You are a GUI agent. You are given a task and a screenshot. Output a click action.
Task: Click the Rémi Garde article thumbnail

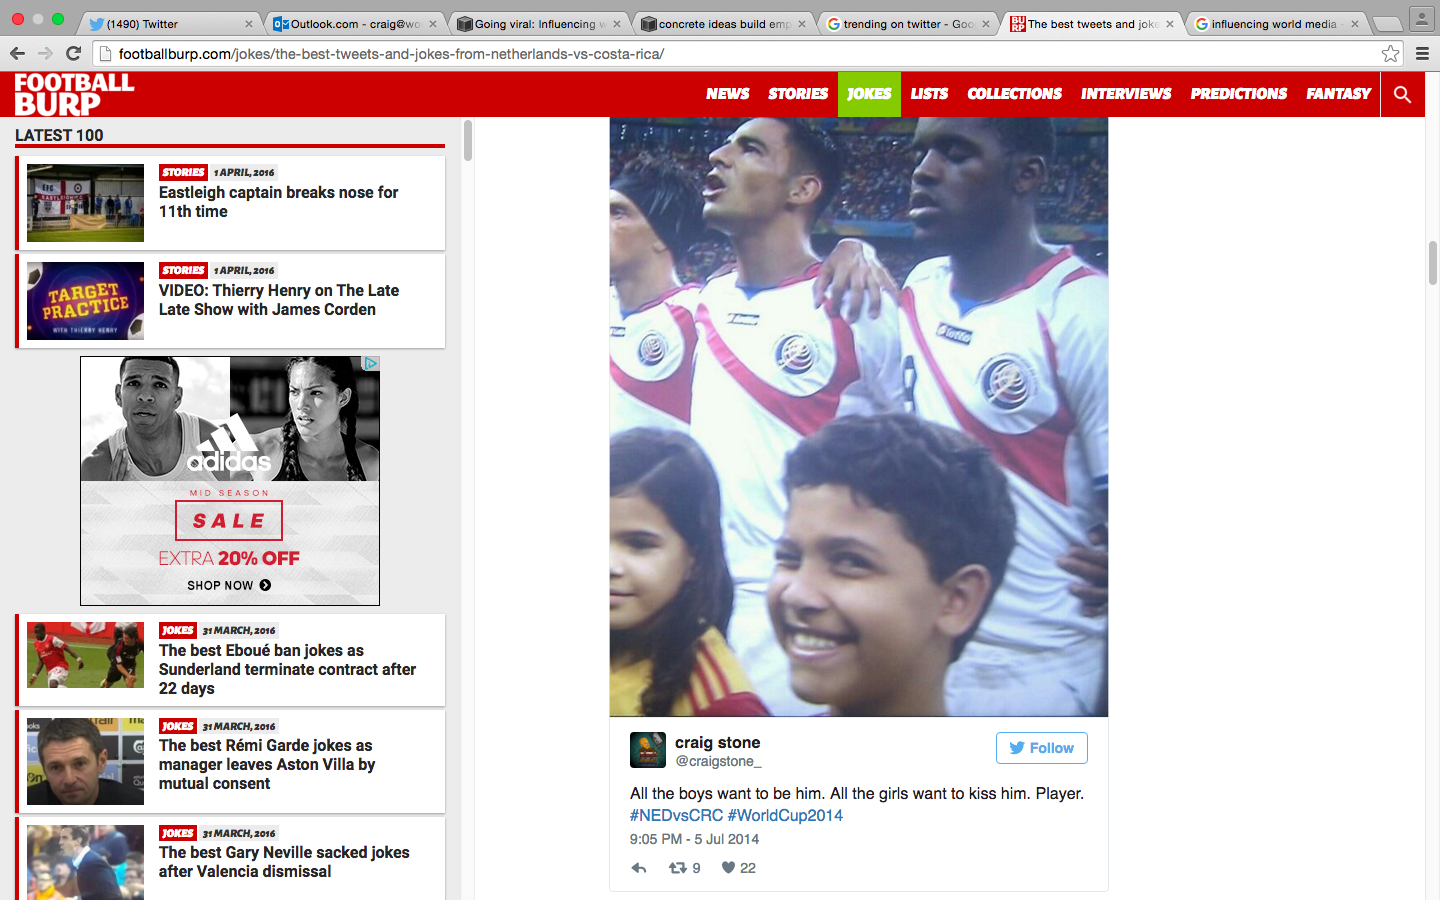pyautogui.click(x=85, y=761)
